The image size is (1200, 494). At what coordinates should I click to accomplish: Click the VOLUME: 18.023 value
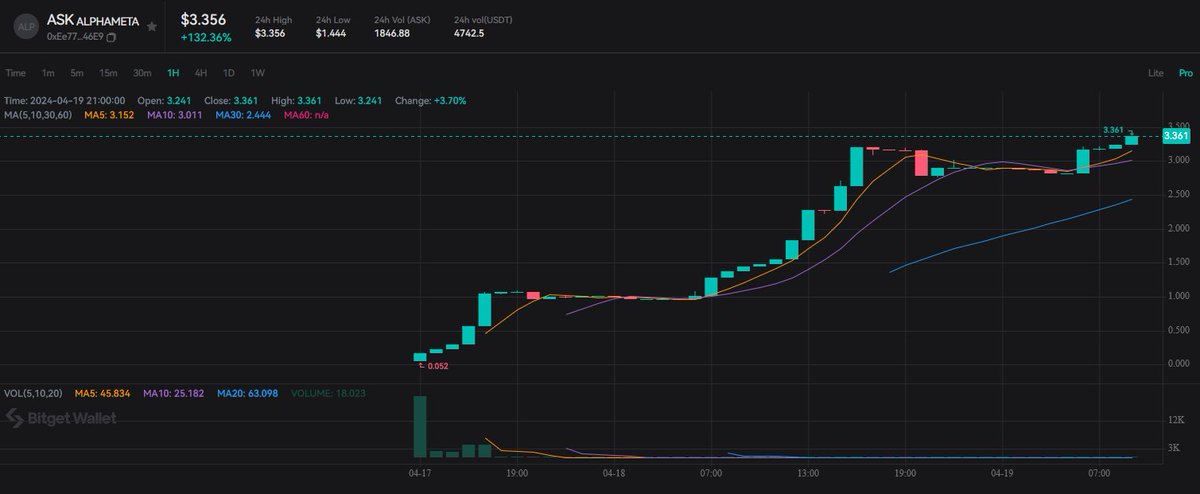(x=328, y=393)
